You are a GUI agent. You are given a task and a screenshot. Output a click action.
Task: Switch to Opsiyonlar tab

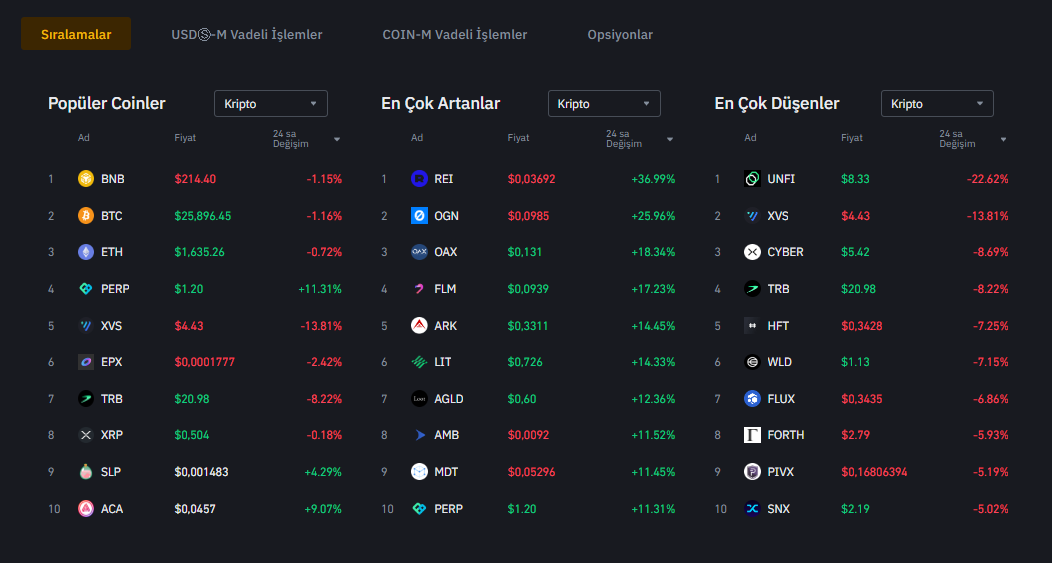tap(620, 35)
